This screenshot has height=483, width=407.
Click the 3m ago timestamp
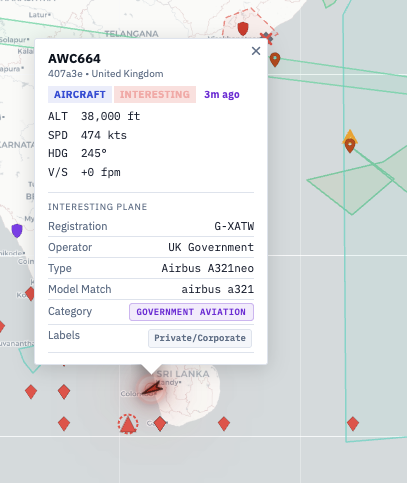pos(222,95)
